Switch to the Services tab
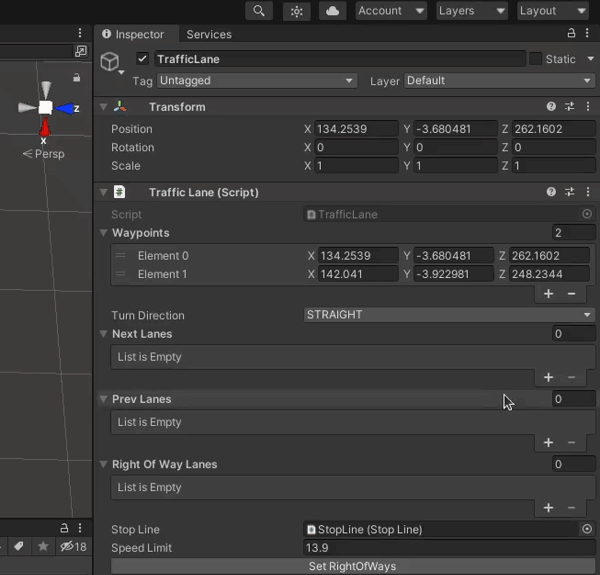600x575 pixels. [x=209, y=34]
